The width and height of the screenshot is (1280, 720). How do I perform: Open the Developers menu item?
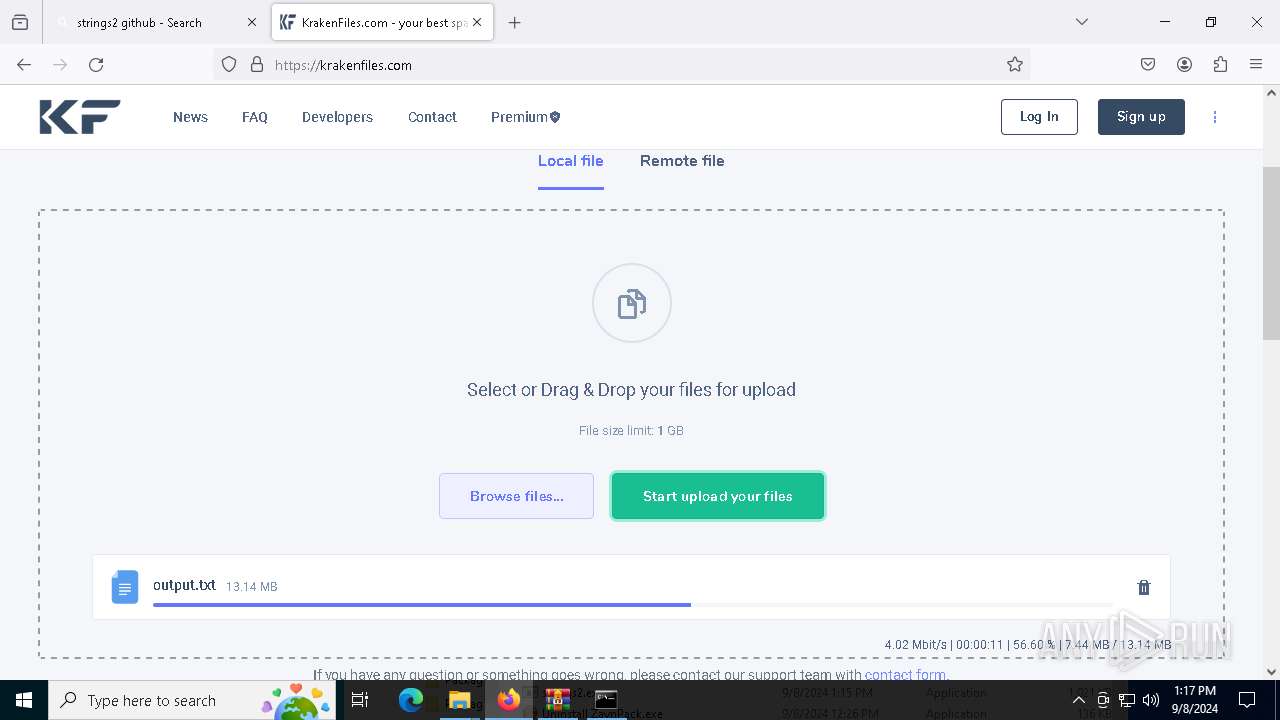[x=337, y=117]
